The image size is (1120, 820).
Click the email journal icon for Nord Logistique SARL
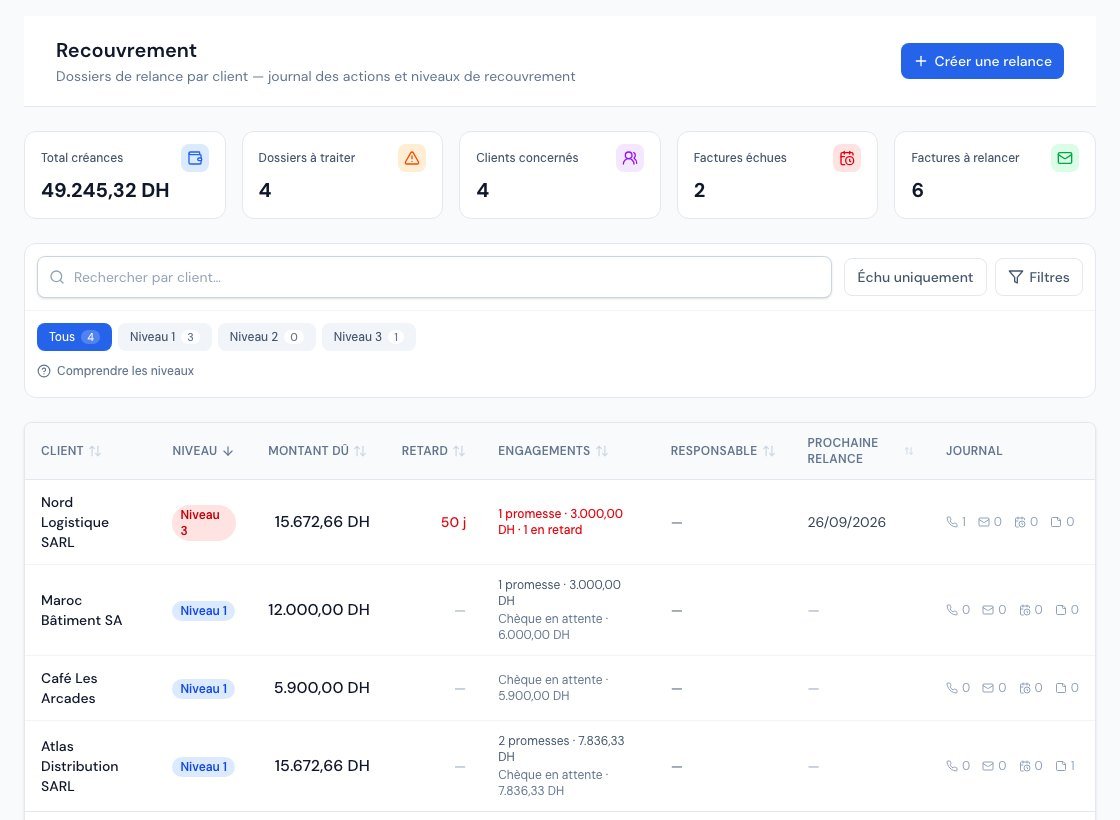pos(984,522)
